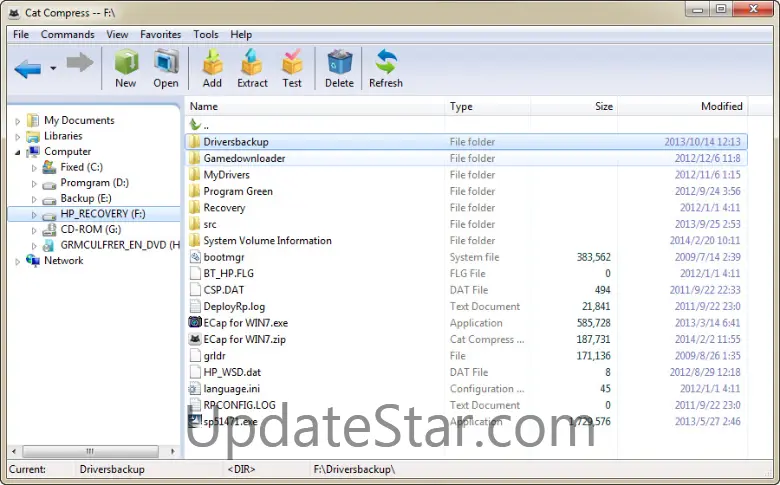Image resolution: width=780 pixels, height=485 pixels.
Task: Click the file name CSP.DAT
Action: click(224, 290)
